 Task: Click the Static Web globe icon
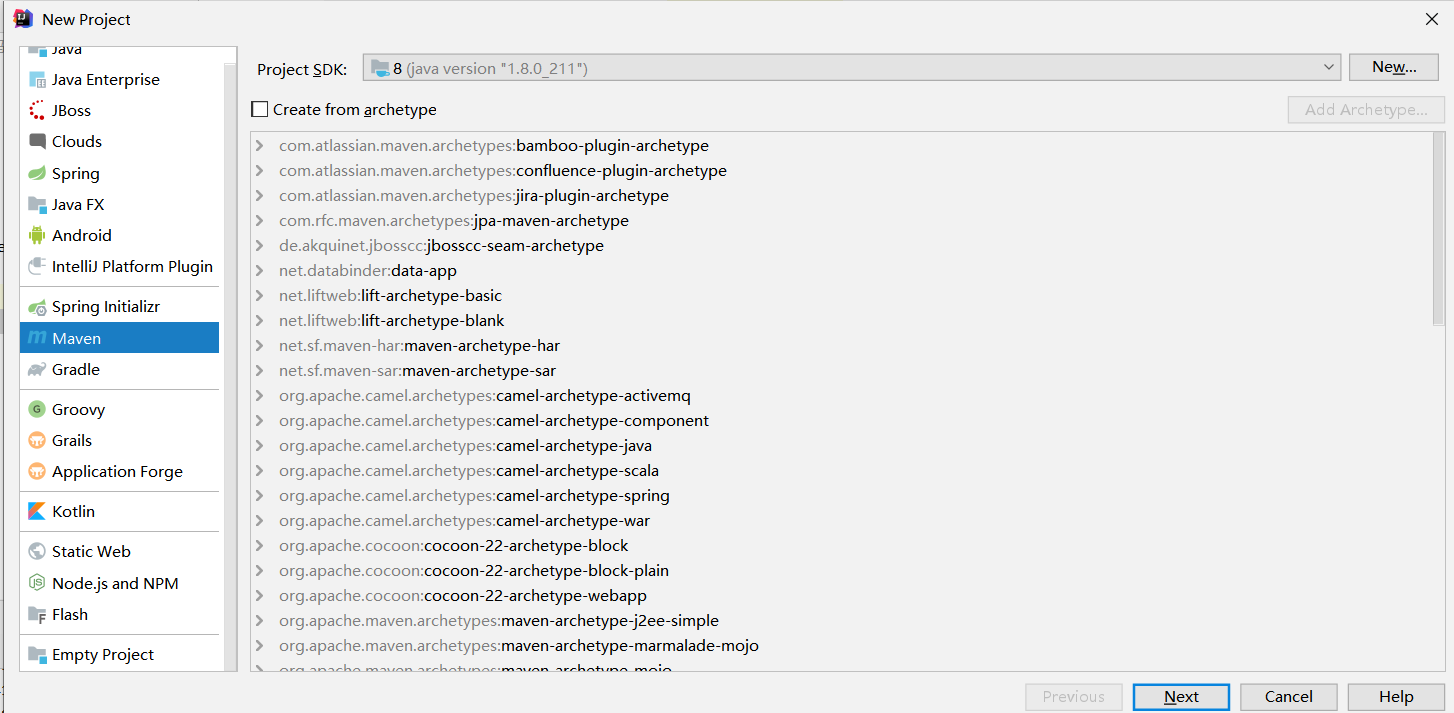[x=37, y=552]
